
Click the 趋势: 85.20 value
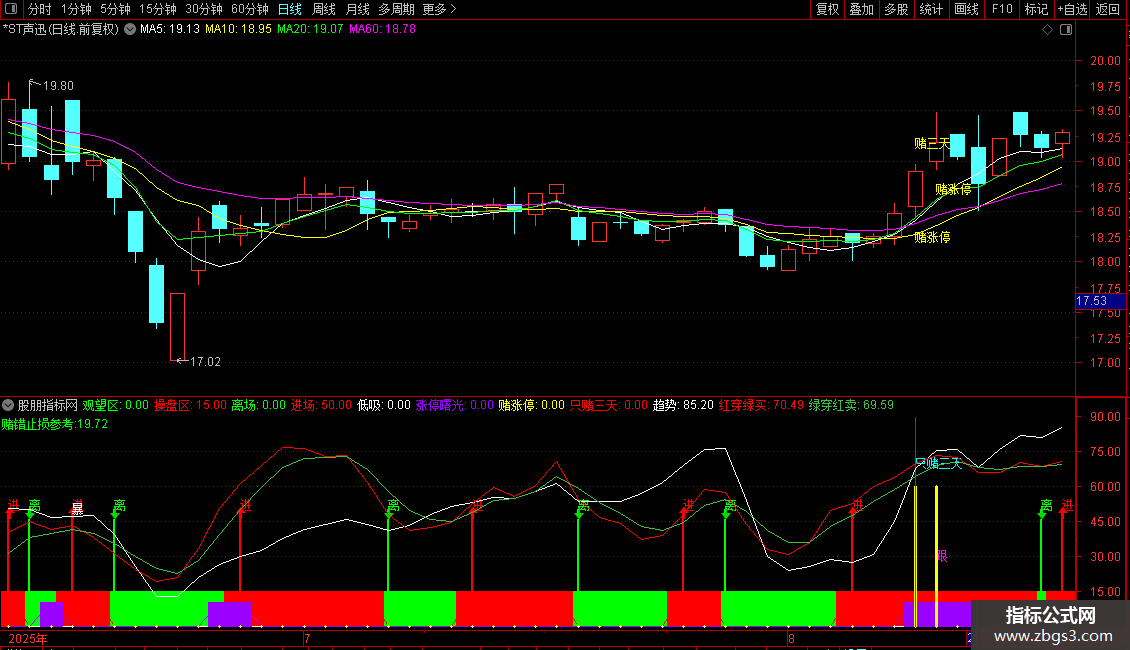[683, 406]
